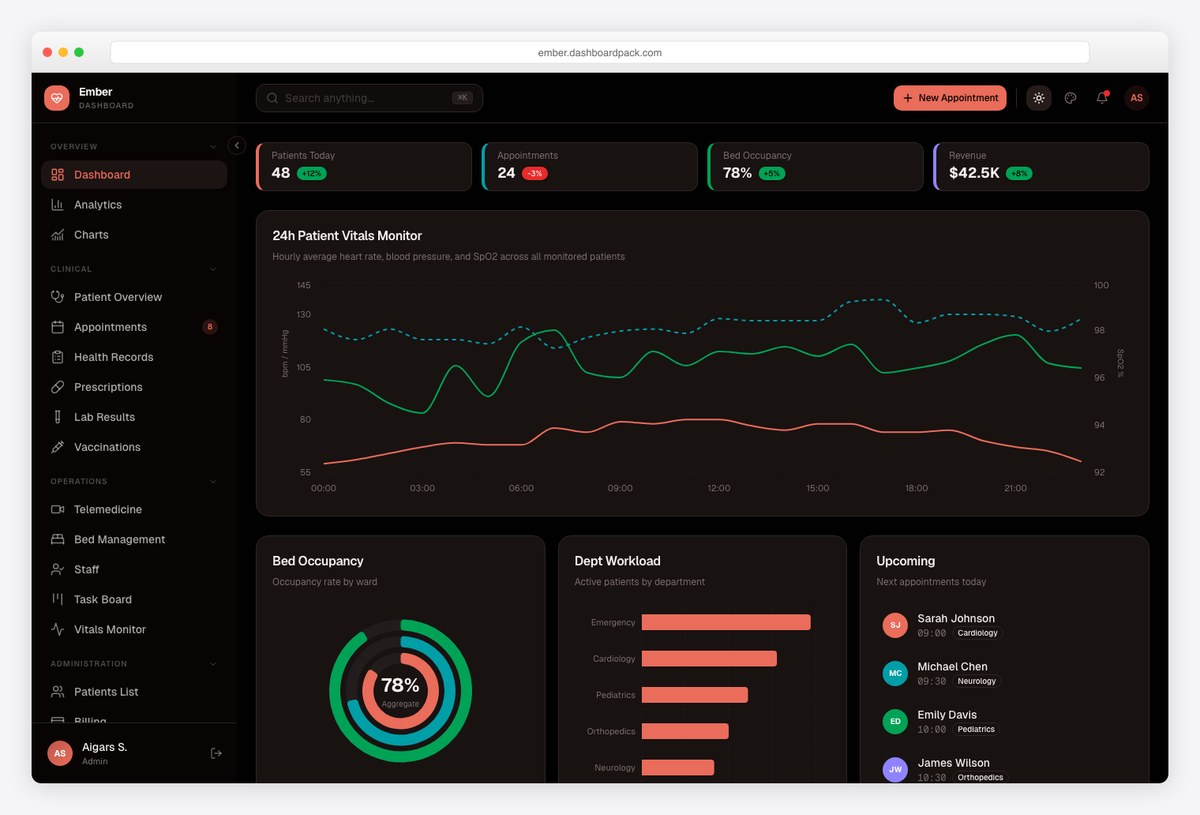Open the AS avatar in top bar
The image size is (1200, 815).
(x=1136, y=98)
